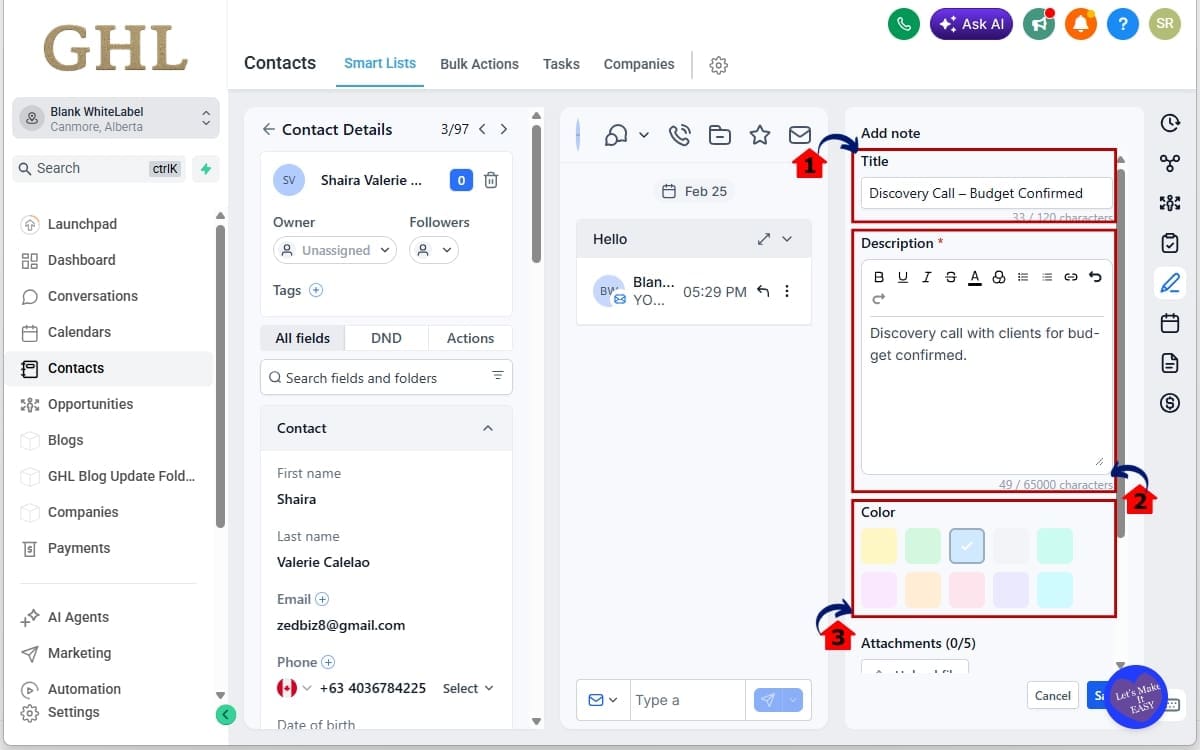This screenshot has height=750, width=1200.
Task: Star this conversation using the star icon
Action: 759,135
